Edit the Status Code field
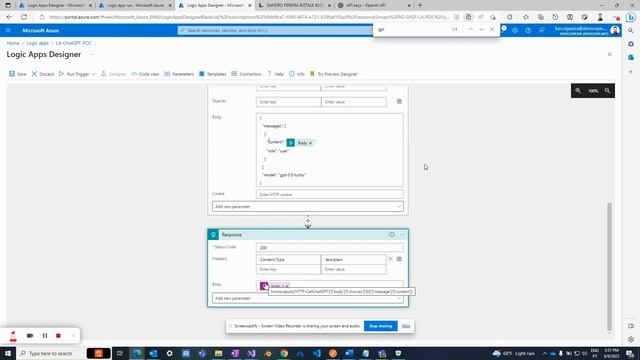 pos(329,247)
